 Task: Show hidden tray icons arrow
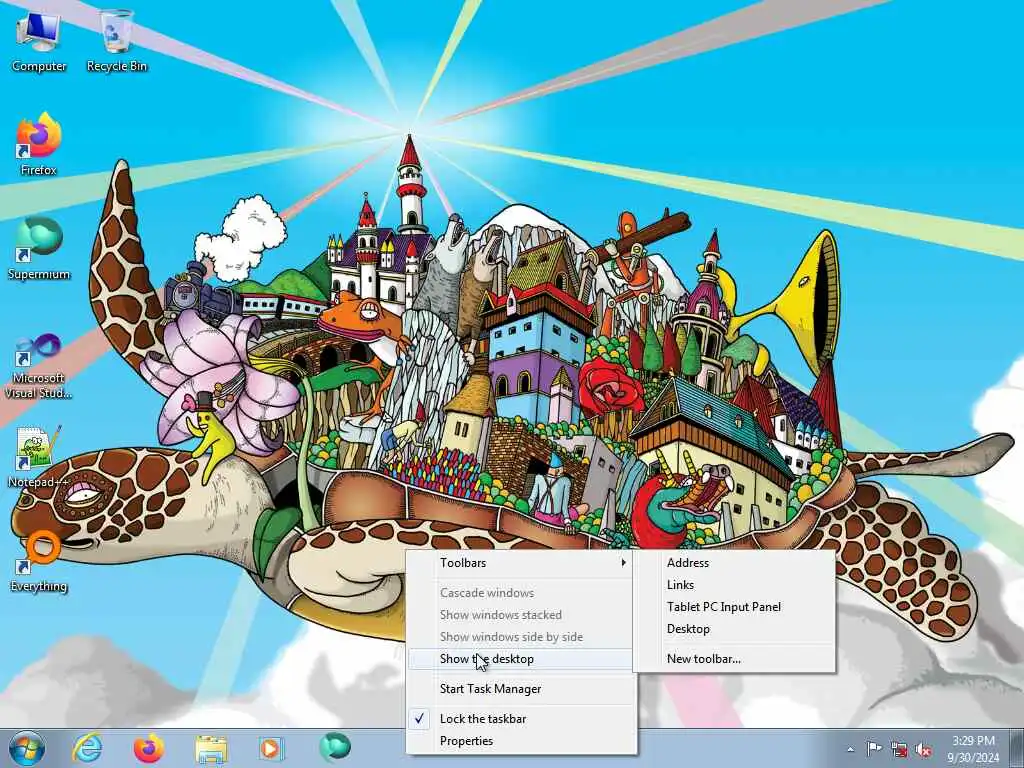pos(850,750)
